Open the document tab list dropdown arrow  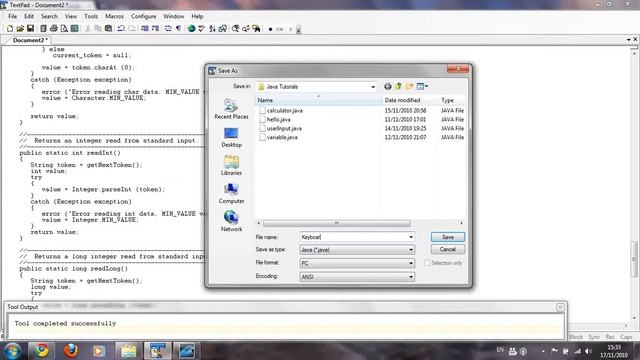(x=629, y=40)
